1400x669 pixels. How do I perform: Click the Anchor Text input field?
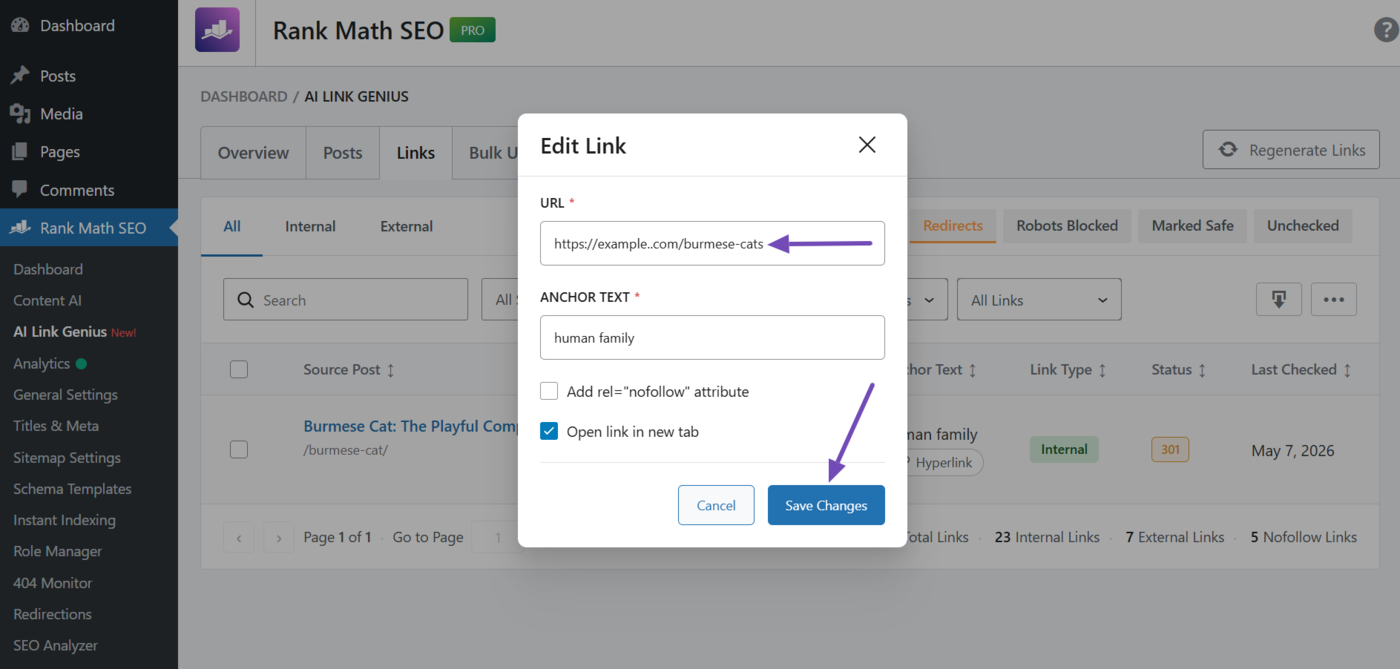pos(712,337)
